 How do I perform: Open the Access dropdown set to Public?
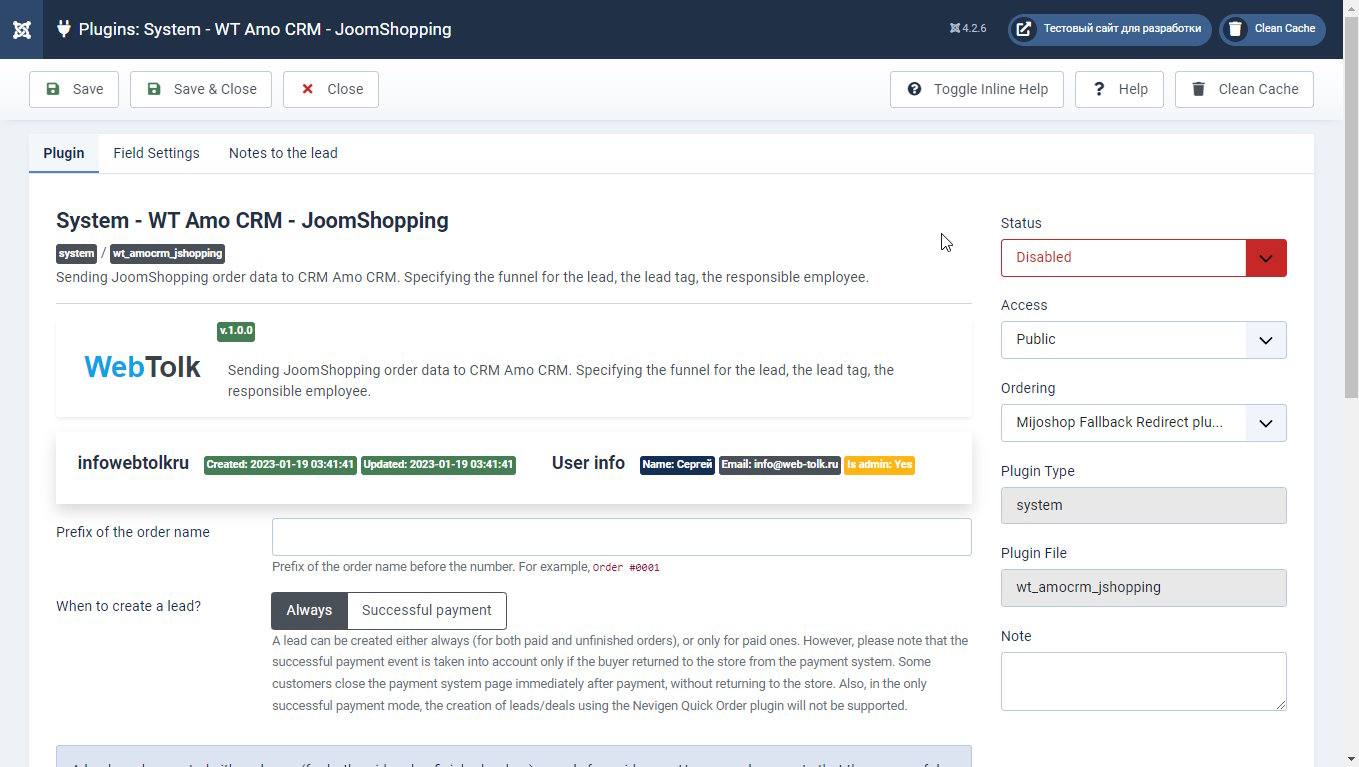[x=1143, y=339]
